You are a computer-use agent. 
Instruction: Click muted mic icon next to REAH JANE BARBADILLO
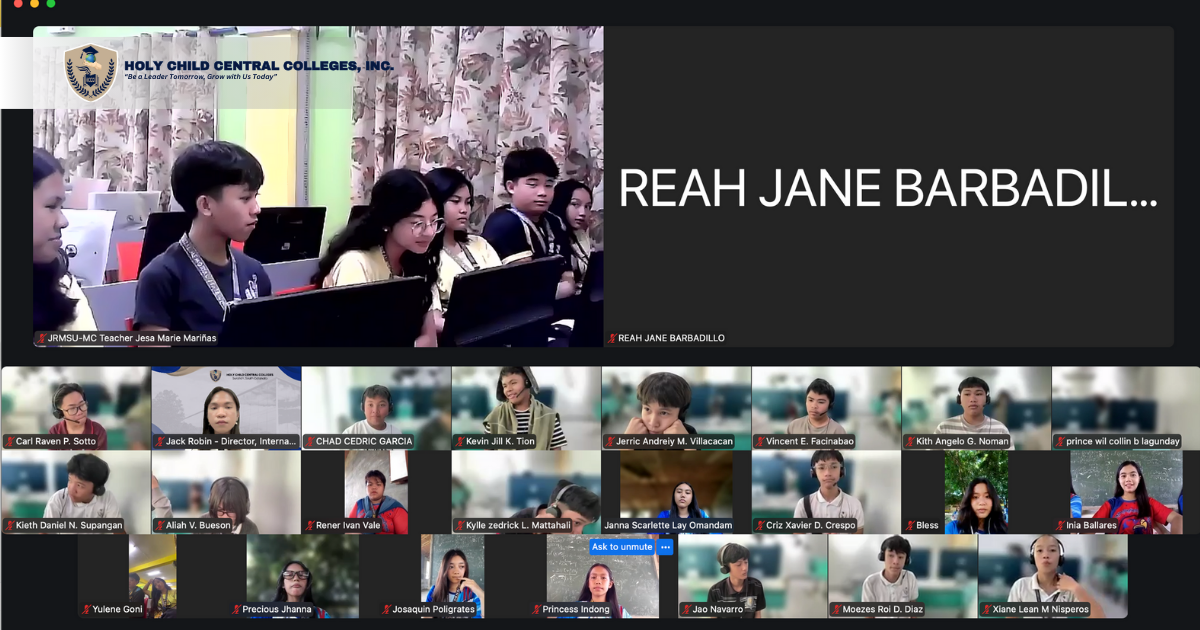[x=612, y=338]
